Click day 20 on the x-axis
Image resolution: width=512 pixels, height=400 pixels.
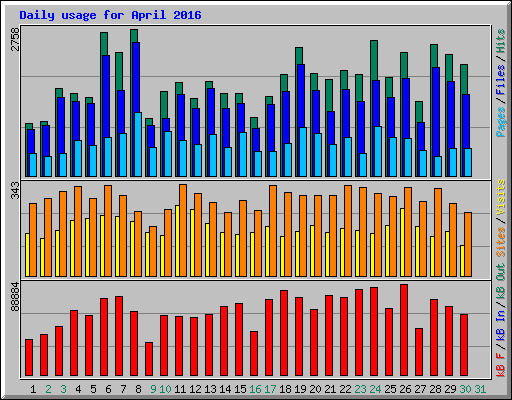(x=315, y=389)
